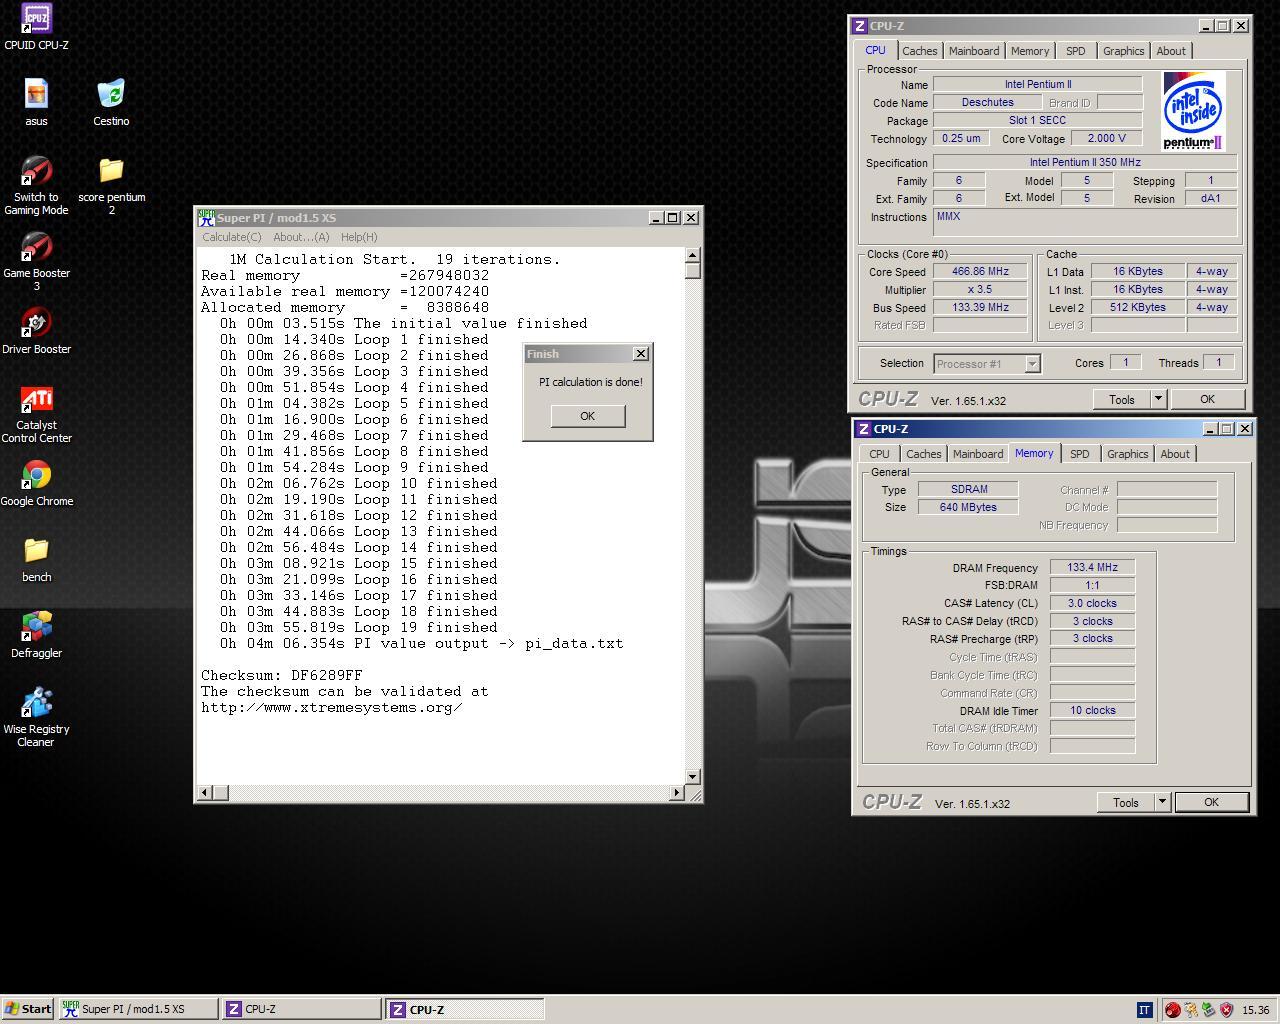Open Catalyst Control Center shortcut

36,414
